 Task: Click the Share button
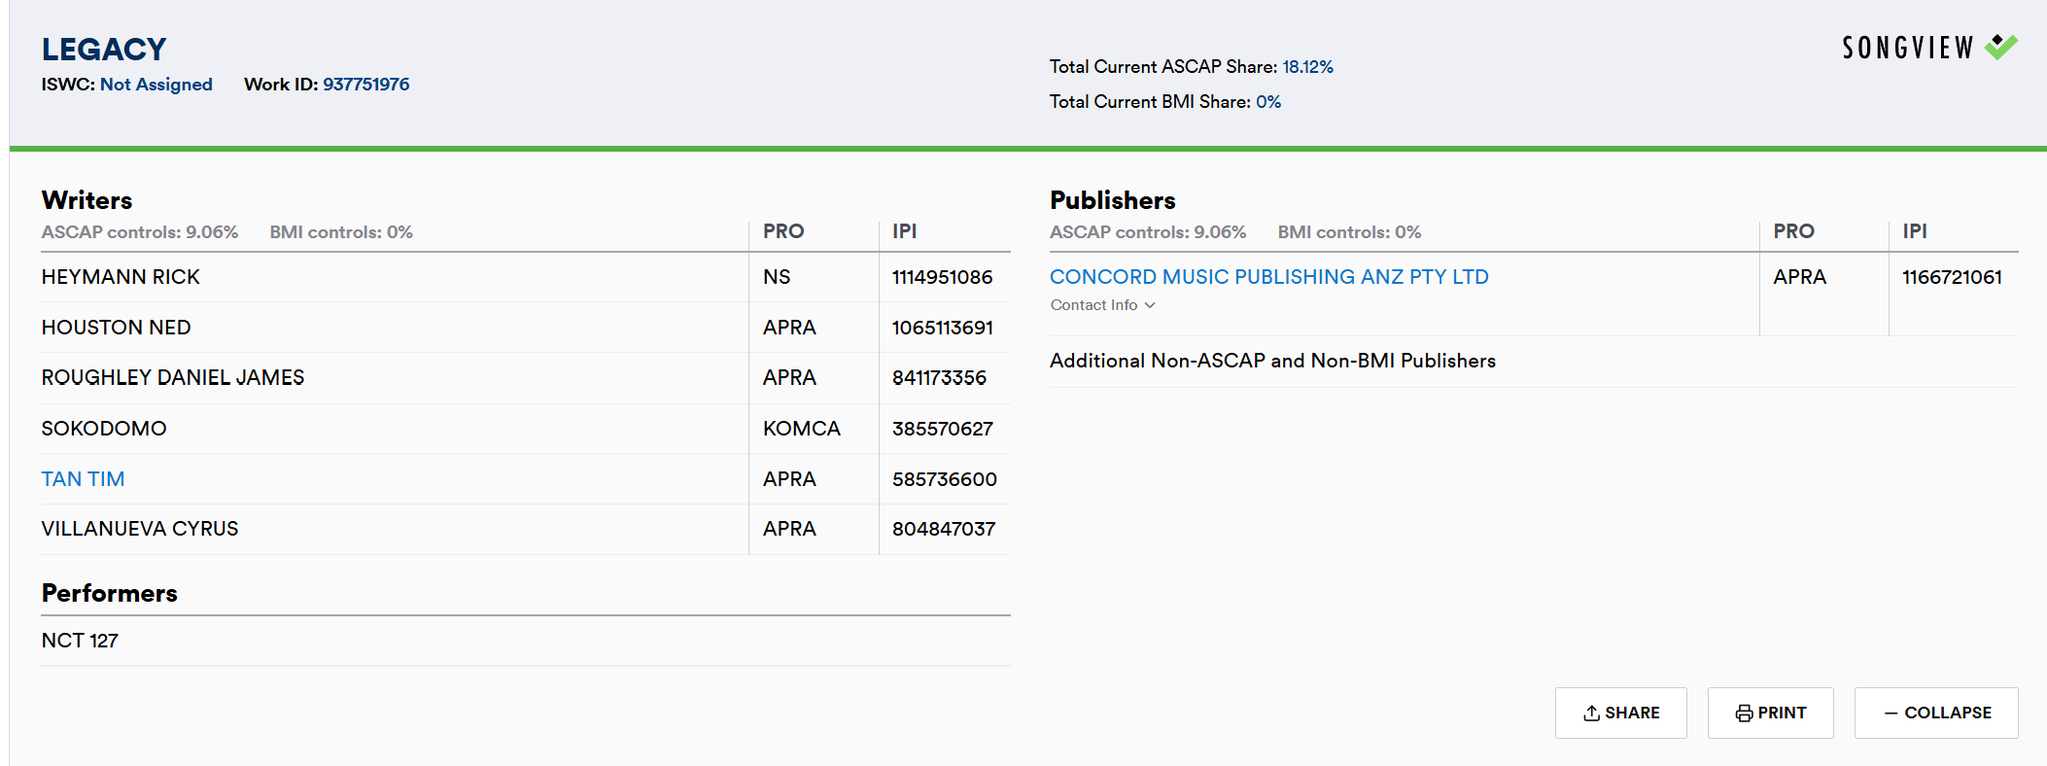tap(1620, 713)
